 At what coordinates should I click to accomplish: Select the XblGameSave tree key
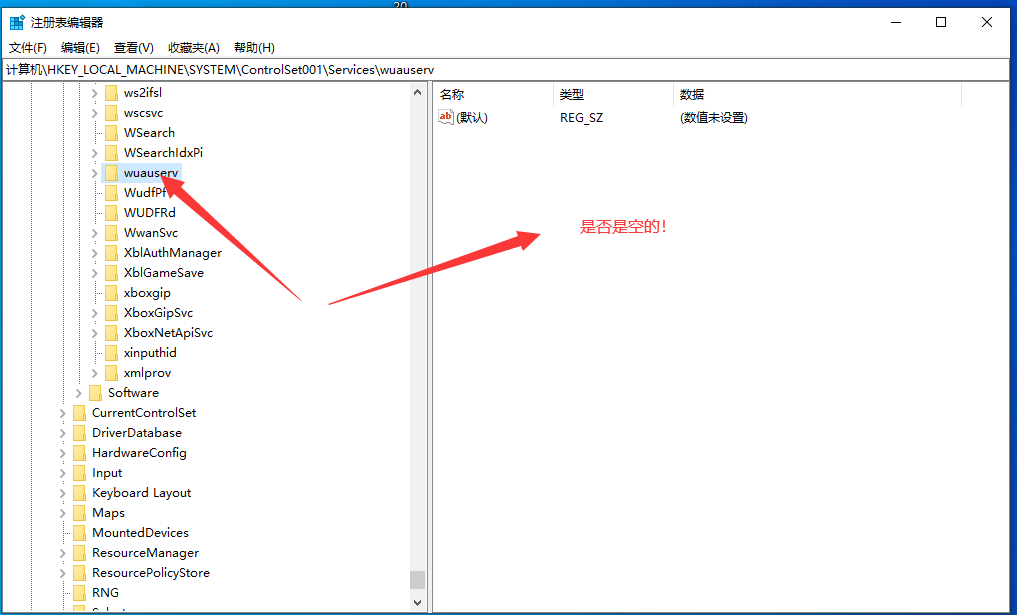pos(163,273)
